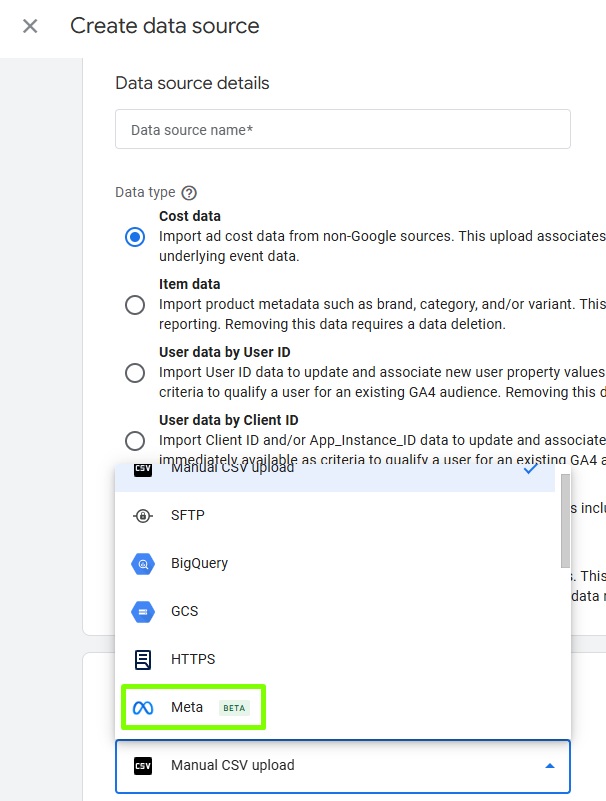Select the Cost data radio button
This screenshot has width=606, height=801.
point(135,237)
